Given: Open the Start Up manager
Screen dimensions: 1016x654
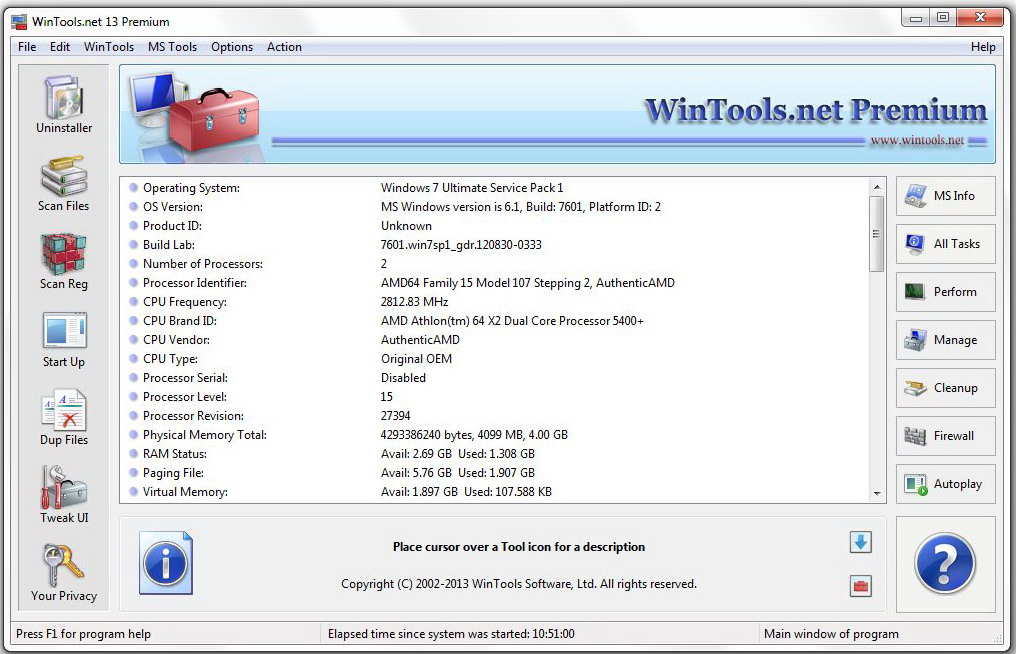Looking at the screenshot, I should (x=64, y=339).
